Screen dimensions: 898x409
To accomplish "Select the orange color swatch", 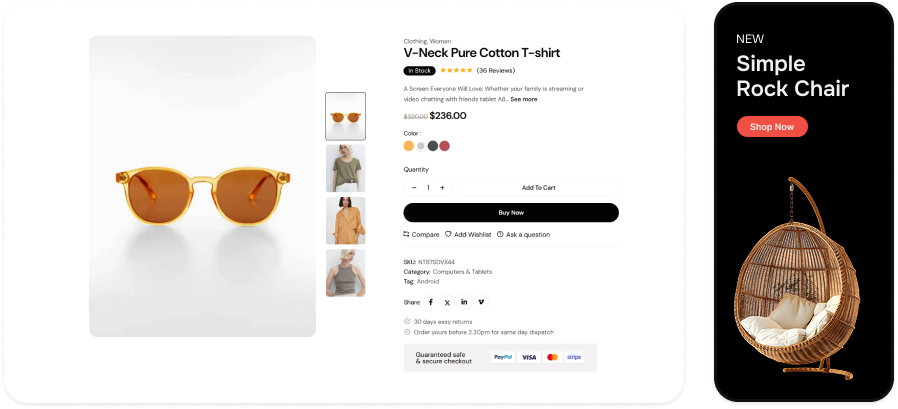I will point(408,145).
